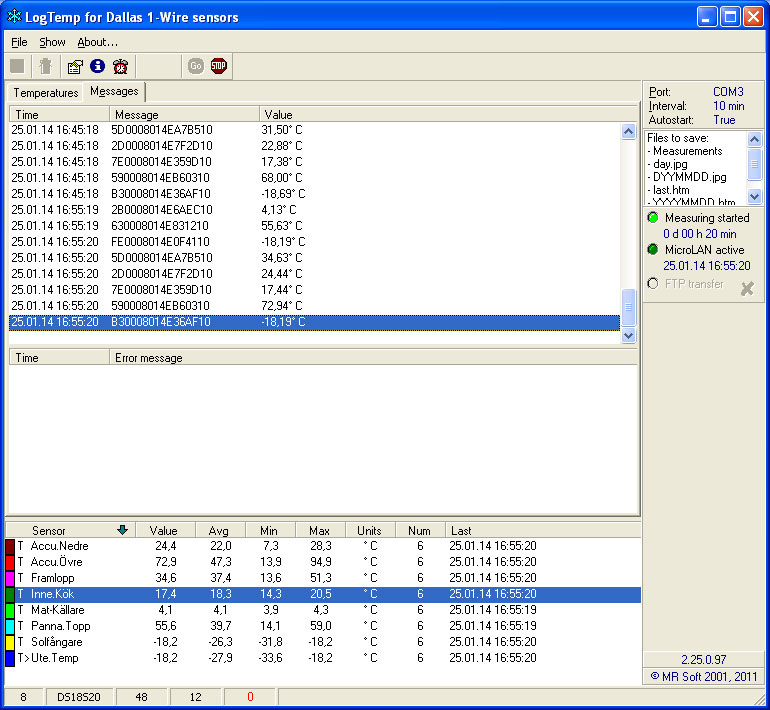Click the Framlopp magenta color swatch
Viewport: 770px width, 710px height.
tap(10, 578)
